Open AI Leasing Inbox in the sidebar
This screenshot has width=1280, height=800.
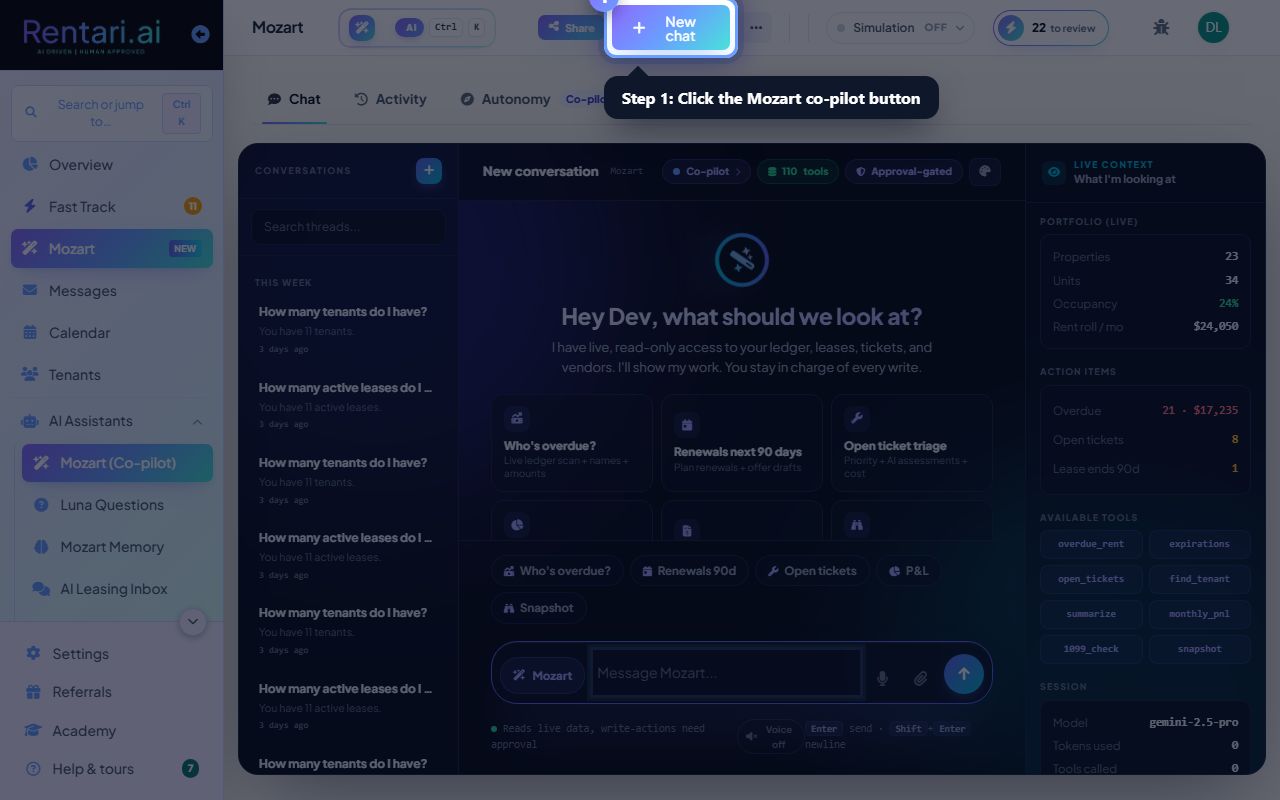117,589
